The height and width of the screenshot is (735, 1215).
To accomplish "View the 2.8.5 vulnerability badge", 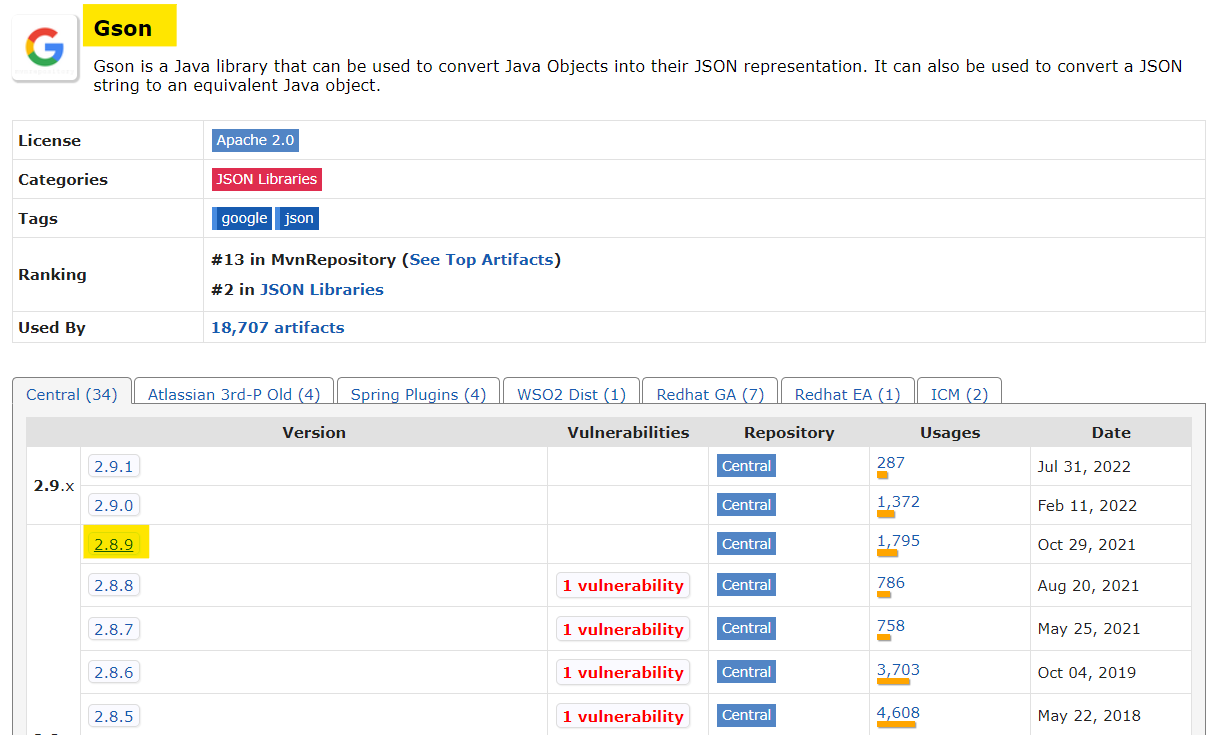I will pyautogui.click(x=623, y=716).
